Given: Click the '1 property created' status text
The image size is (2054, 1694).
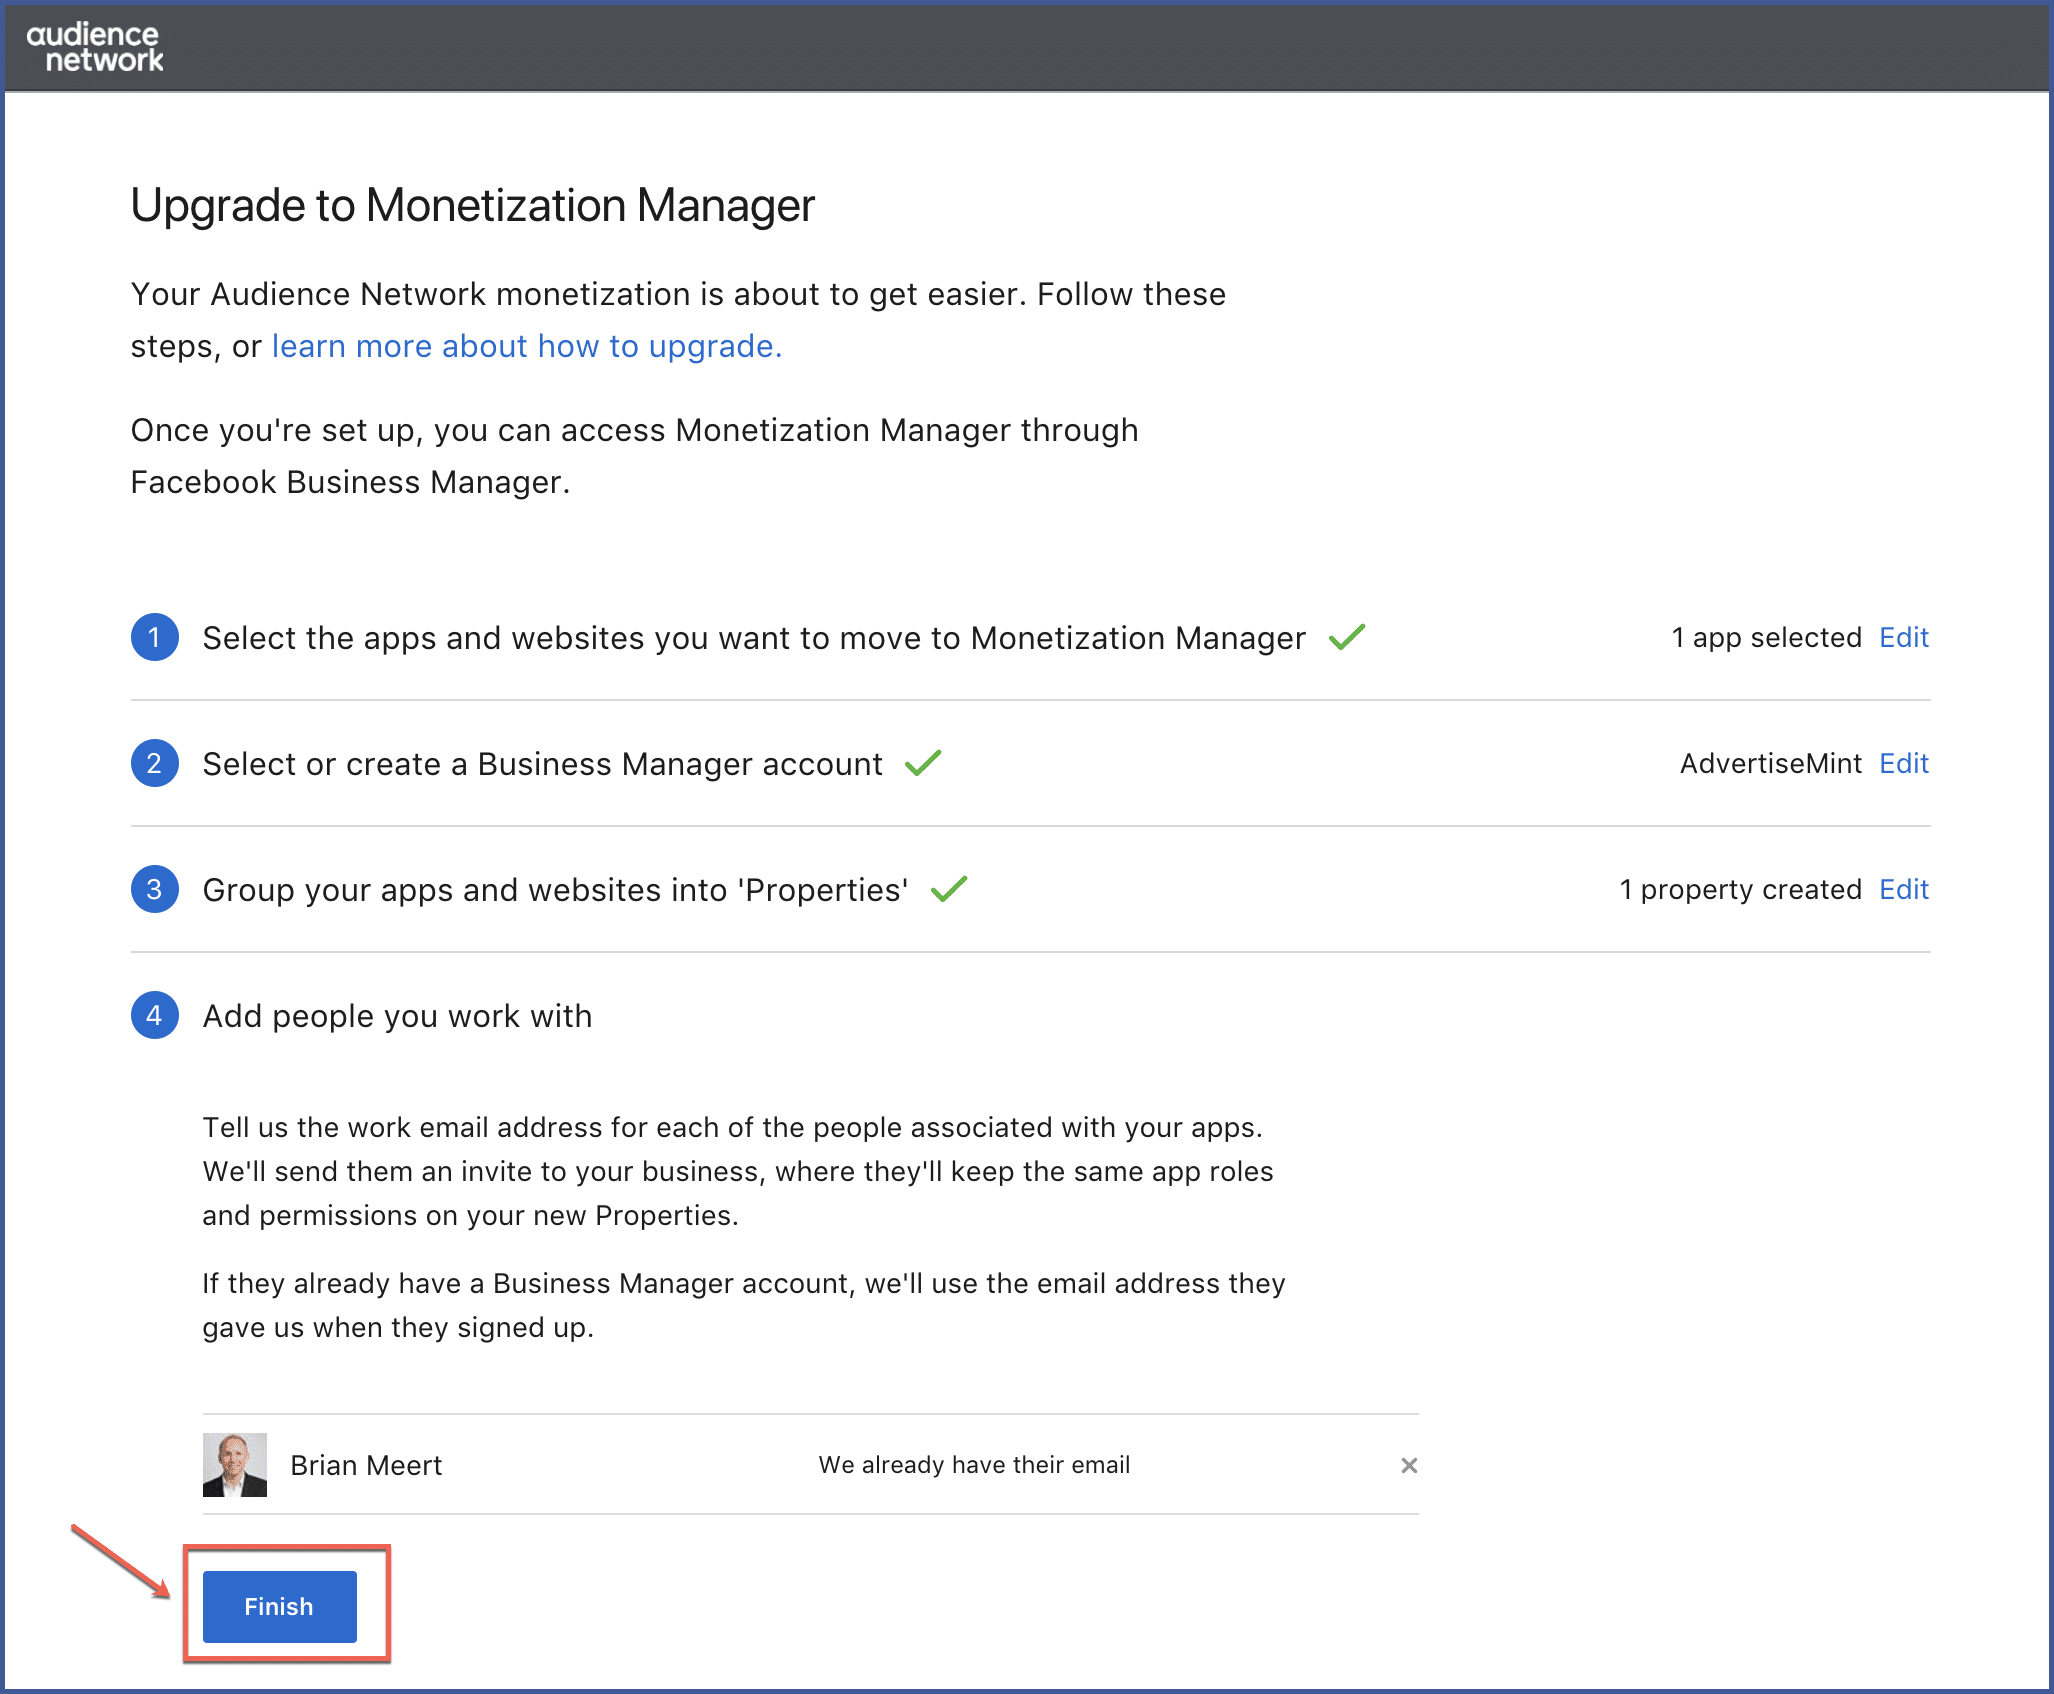Looking at the screenshot, I should coord(1740,889).
